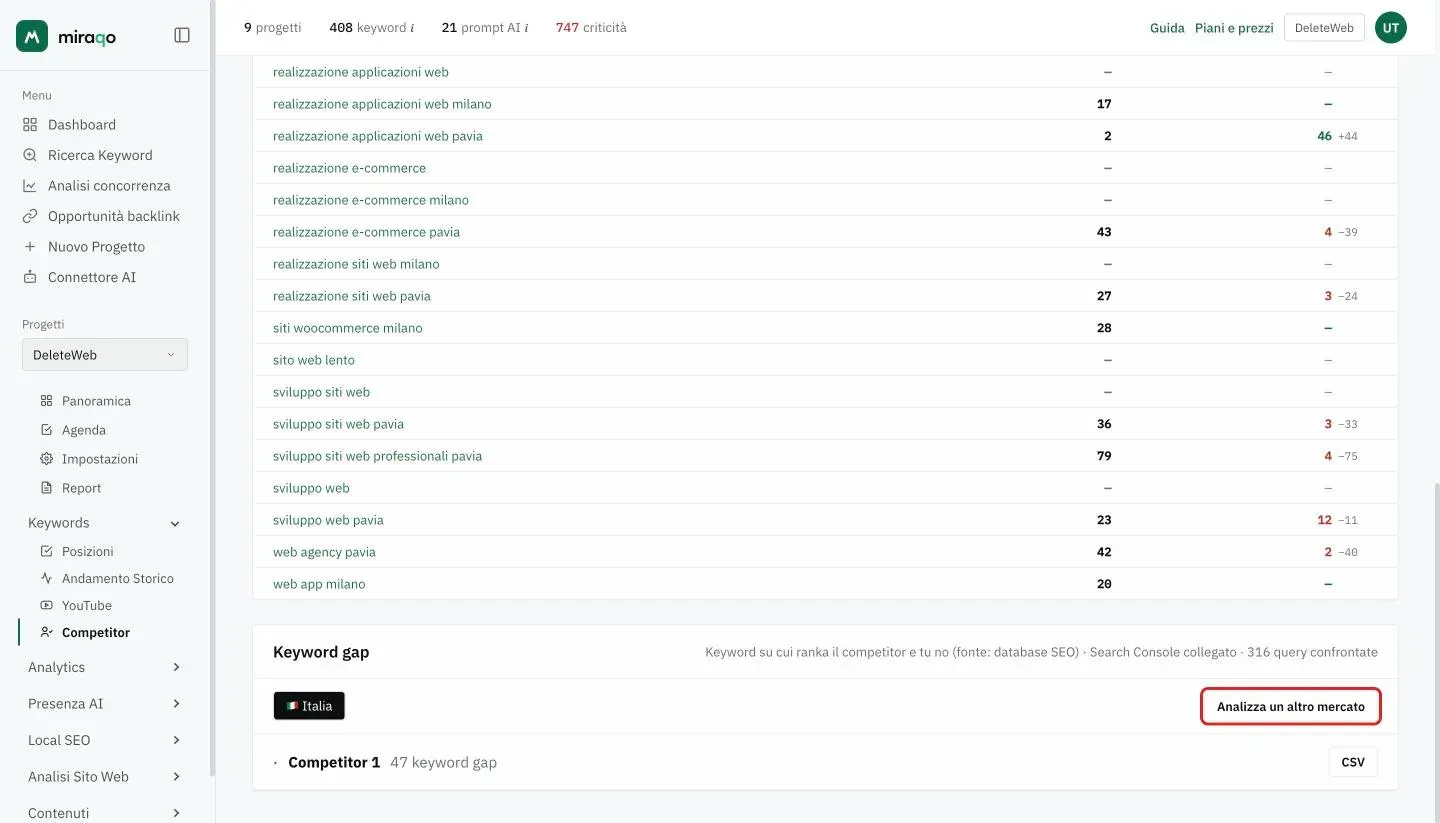Click the 9 progetti counter

point(272,28)
